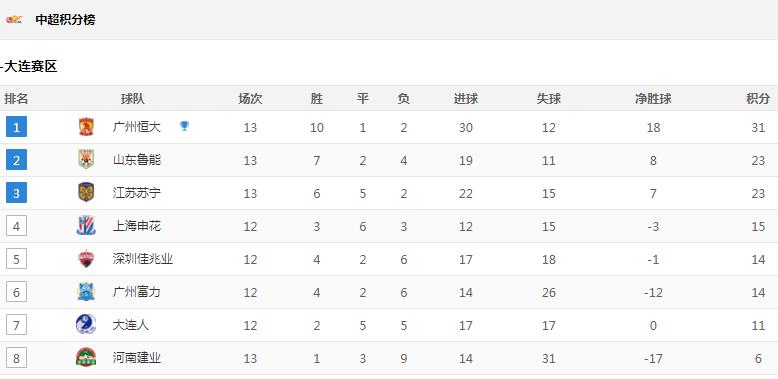The width and height of the screenshot is (778, 379).
Task: Select the 积分 column header
Action: point(758,99)
